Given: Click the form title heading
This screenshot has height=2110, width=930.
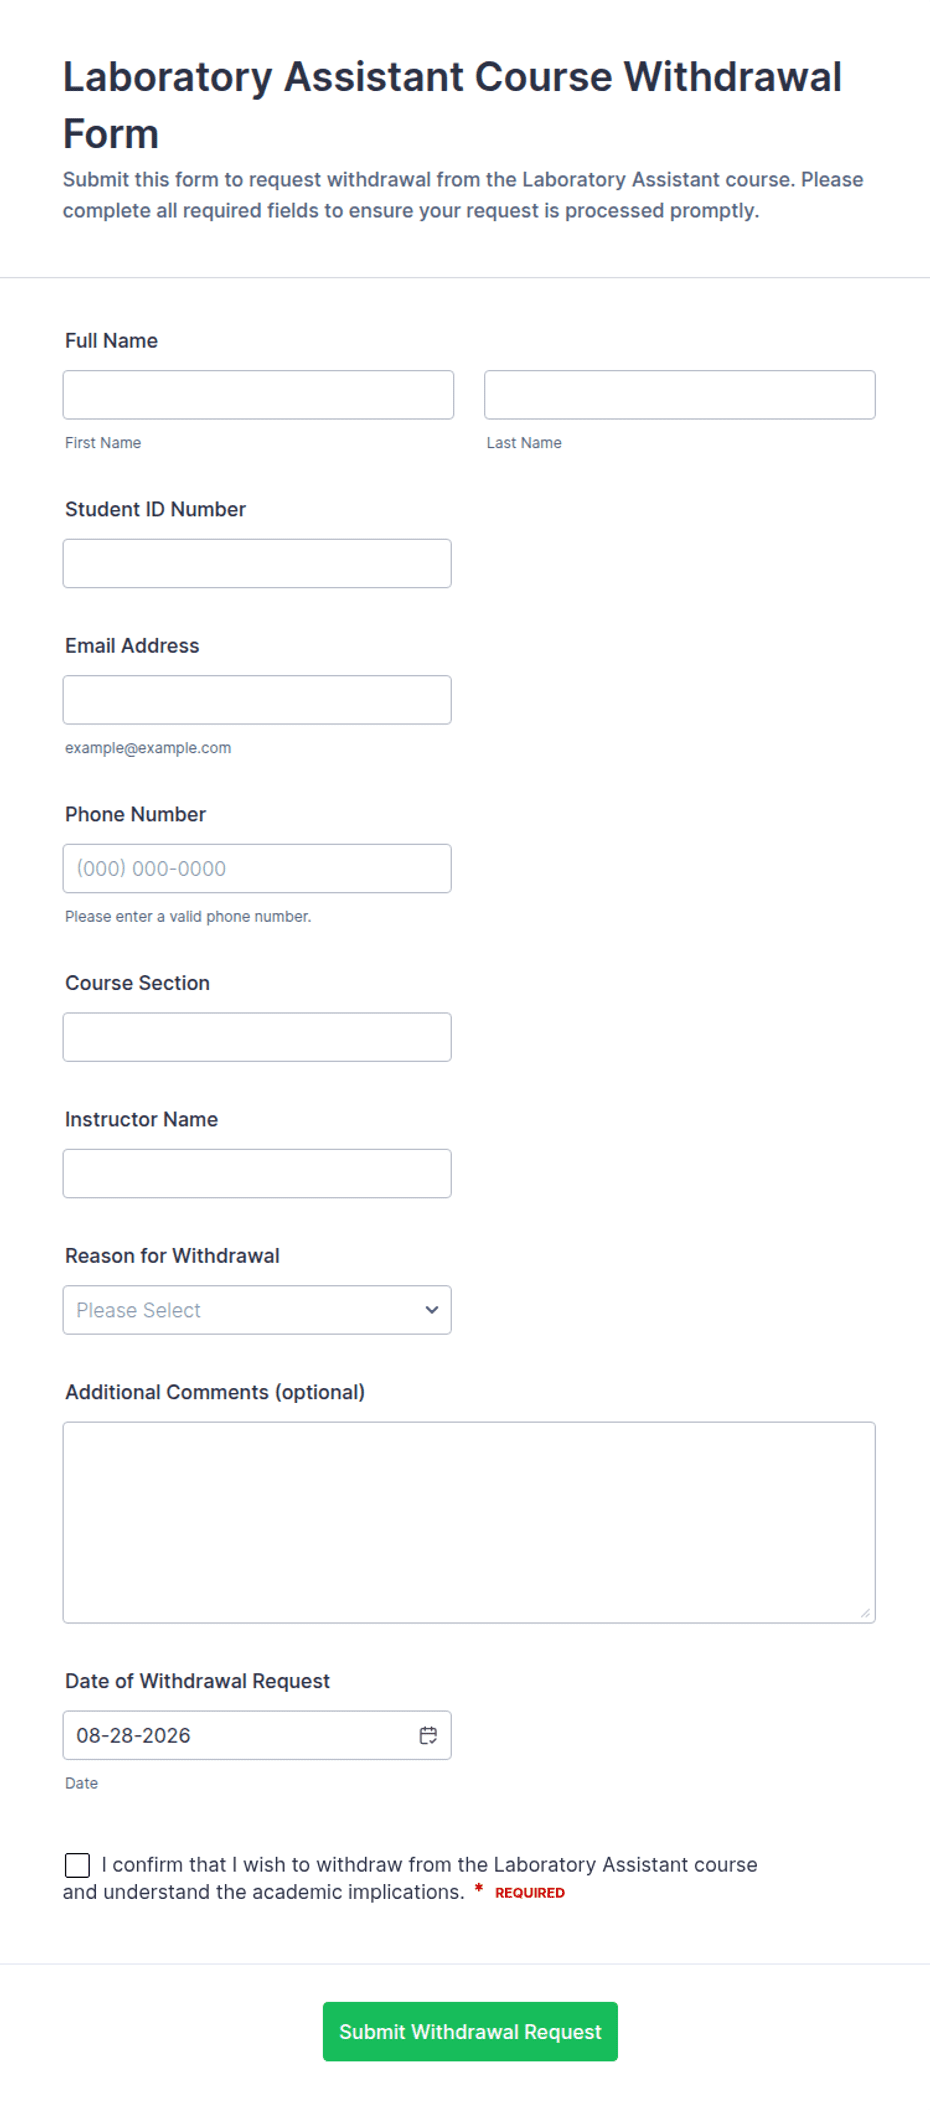Looking at the screenshot, I should (x=452, y=105).
